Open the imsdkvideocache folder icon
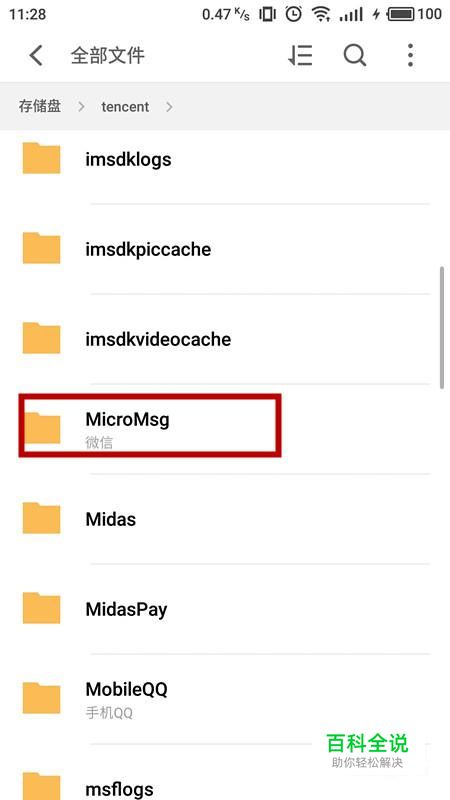The height and width of the screenshot is (800, 450). [x=41, y=338]
